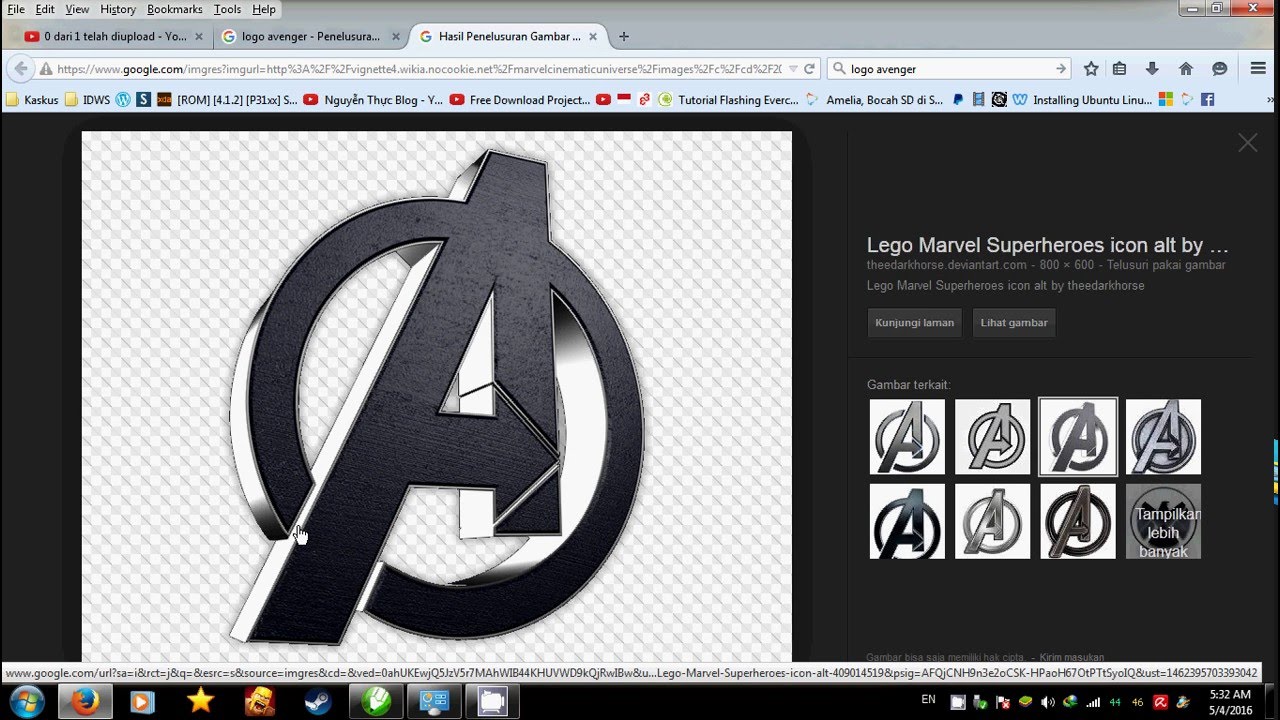This screenshot has width=1280, height=720.
Task: Open the Facebook bookmark icon
Action: (x=1208, y=100)
